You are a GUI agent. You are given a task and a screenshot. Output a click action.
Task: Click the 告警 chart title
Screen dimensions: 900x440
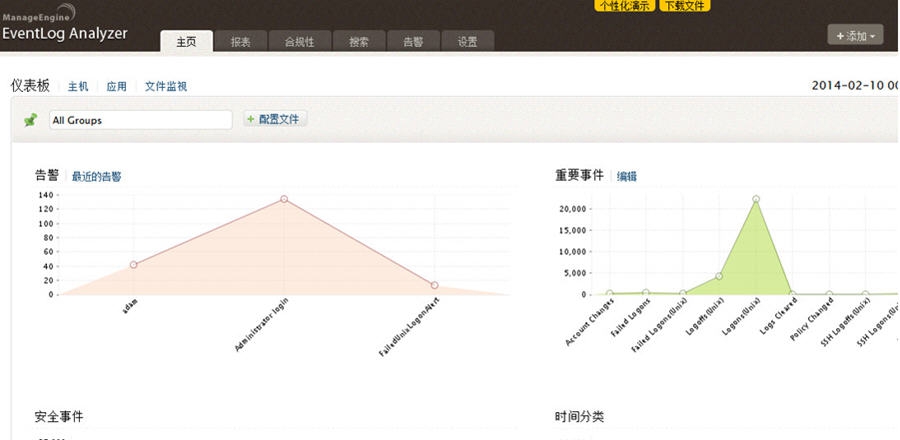click(46, 176)
